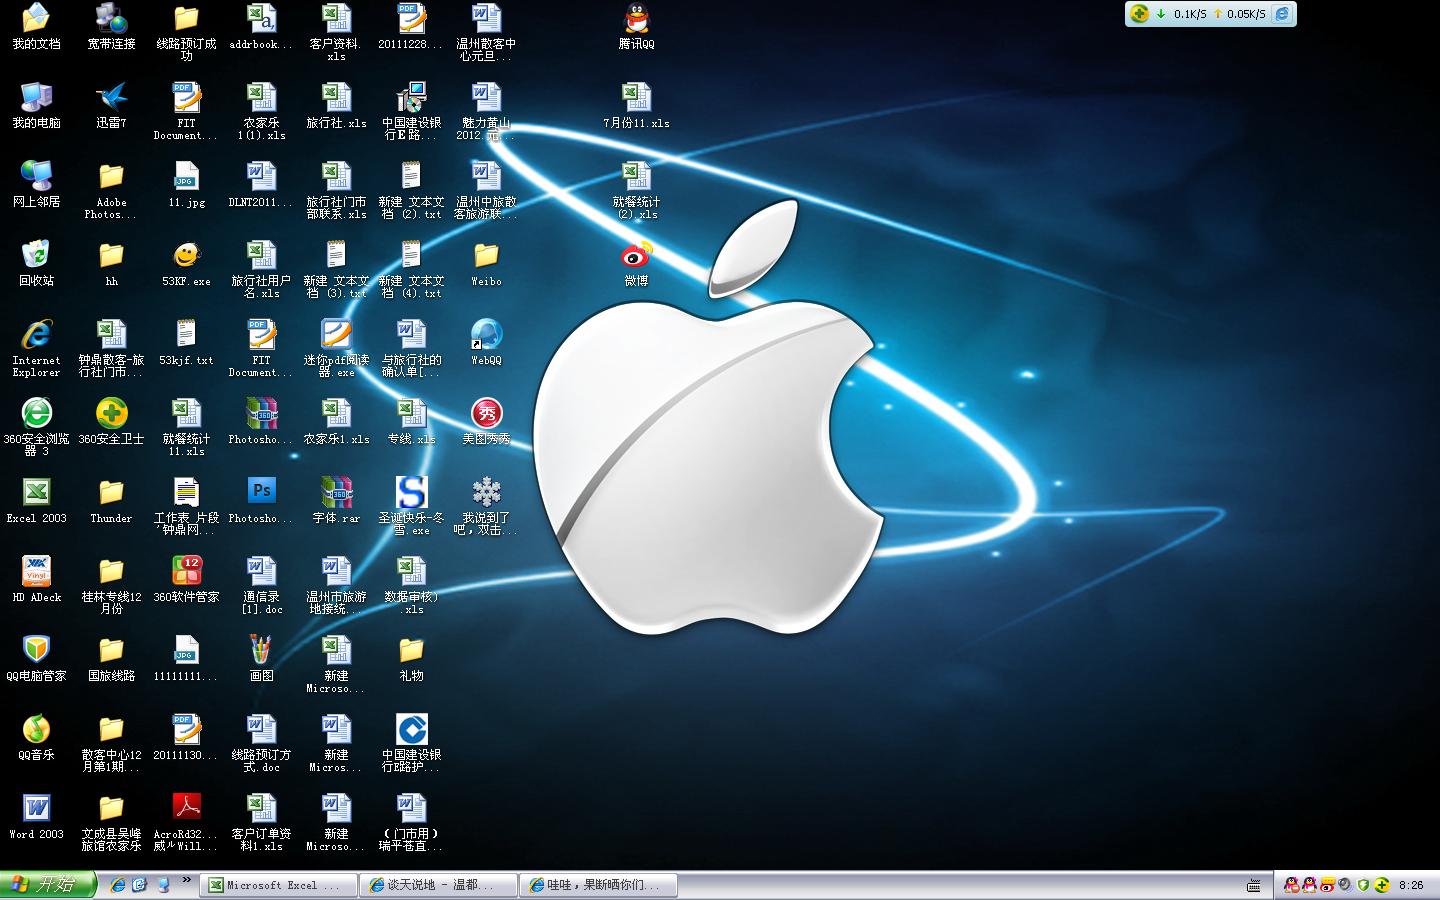Launch QQ音乐 from the desktop

point(36,737)
